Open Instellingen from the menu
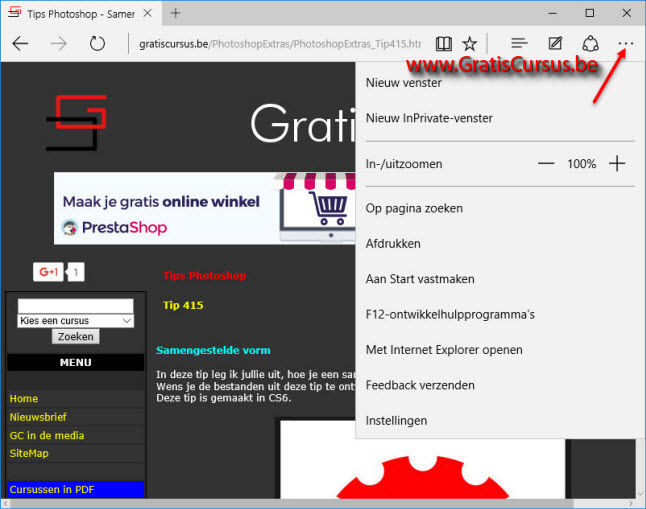Viewport: 646px width, 509px height. [x=396, y=421]
